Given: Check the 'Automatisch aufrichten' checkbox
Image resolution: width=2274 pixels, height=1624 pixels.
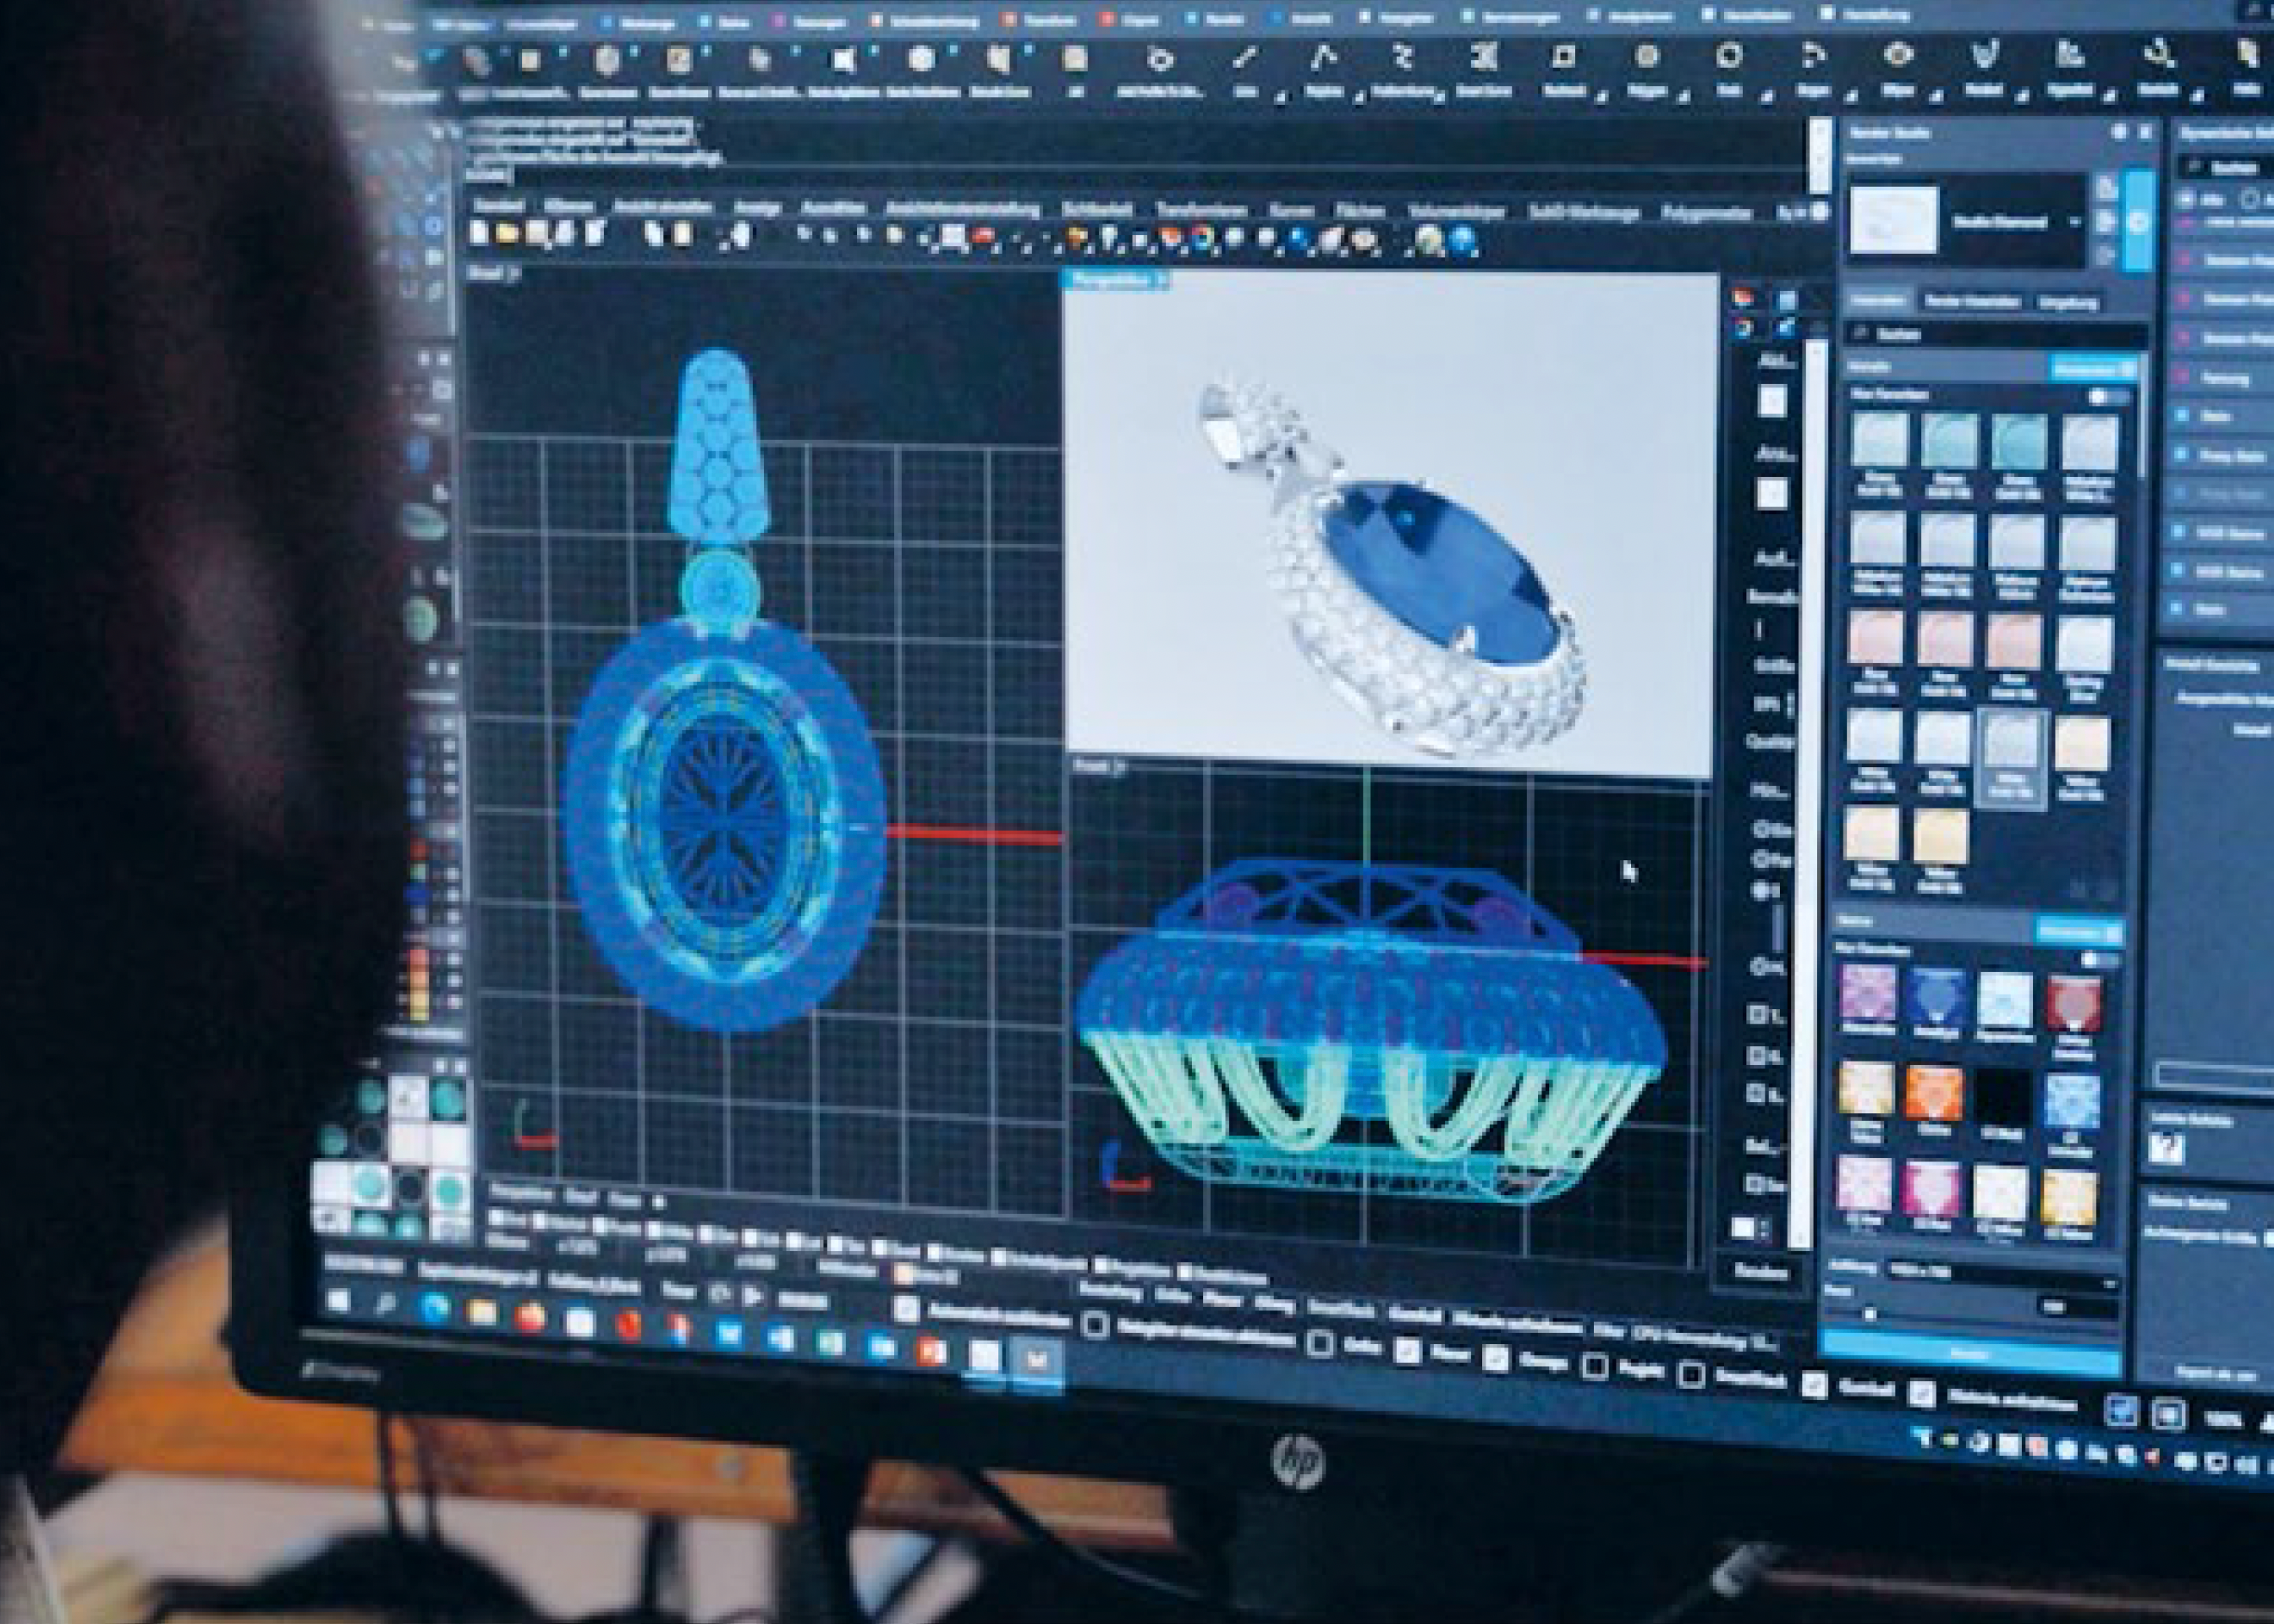Looking at the screenshot, I should tap(905, 1308).
